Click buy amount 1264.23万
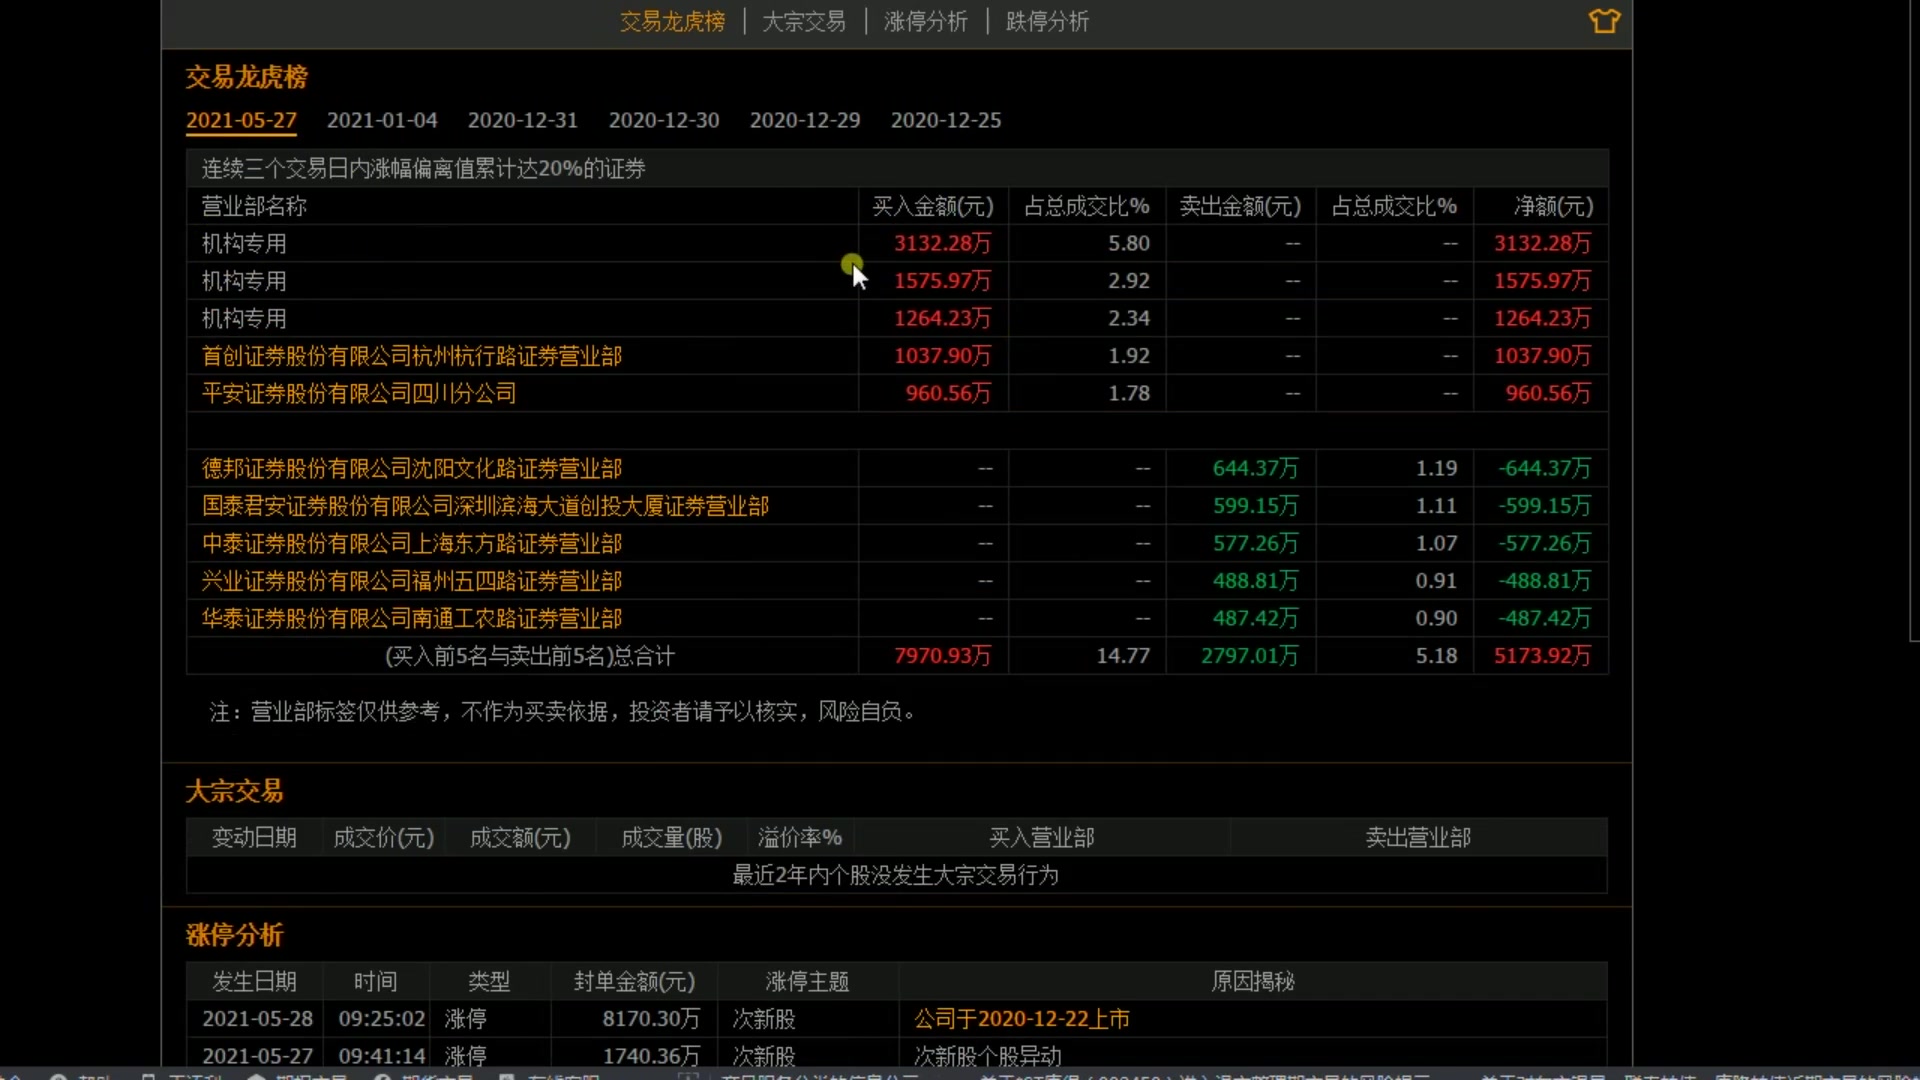 942,318
